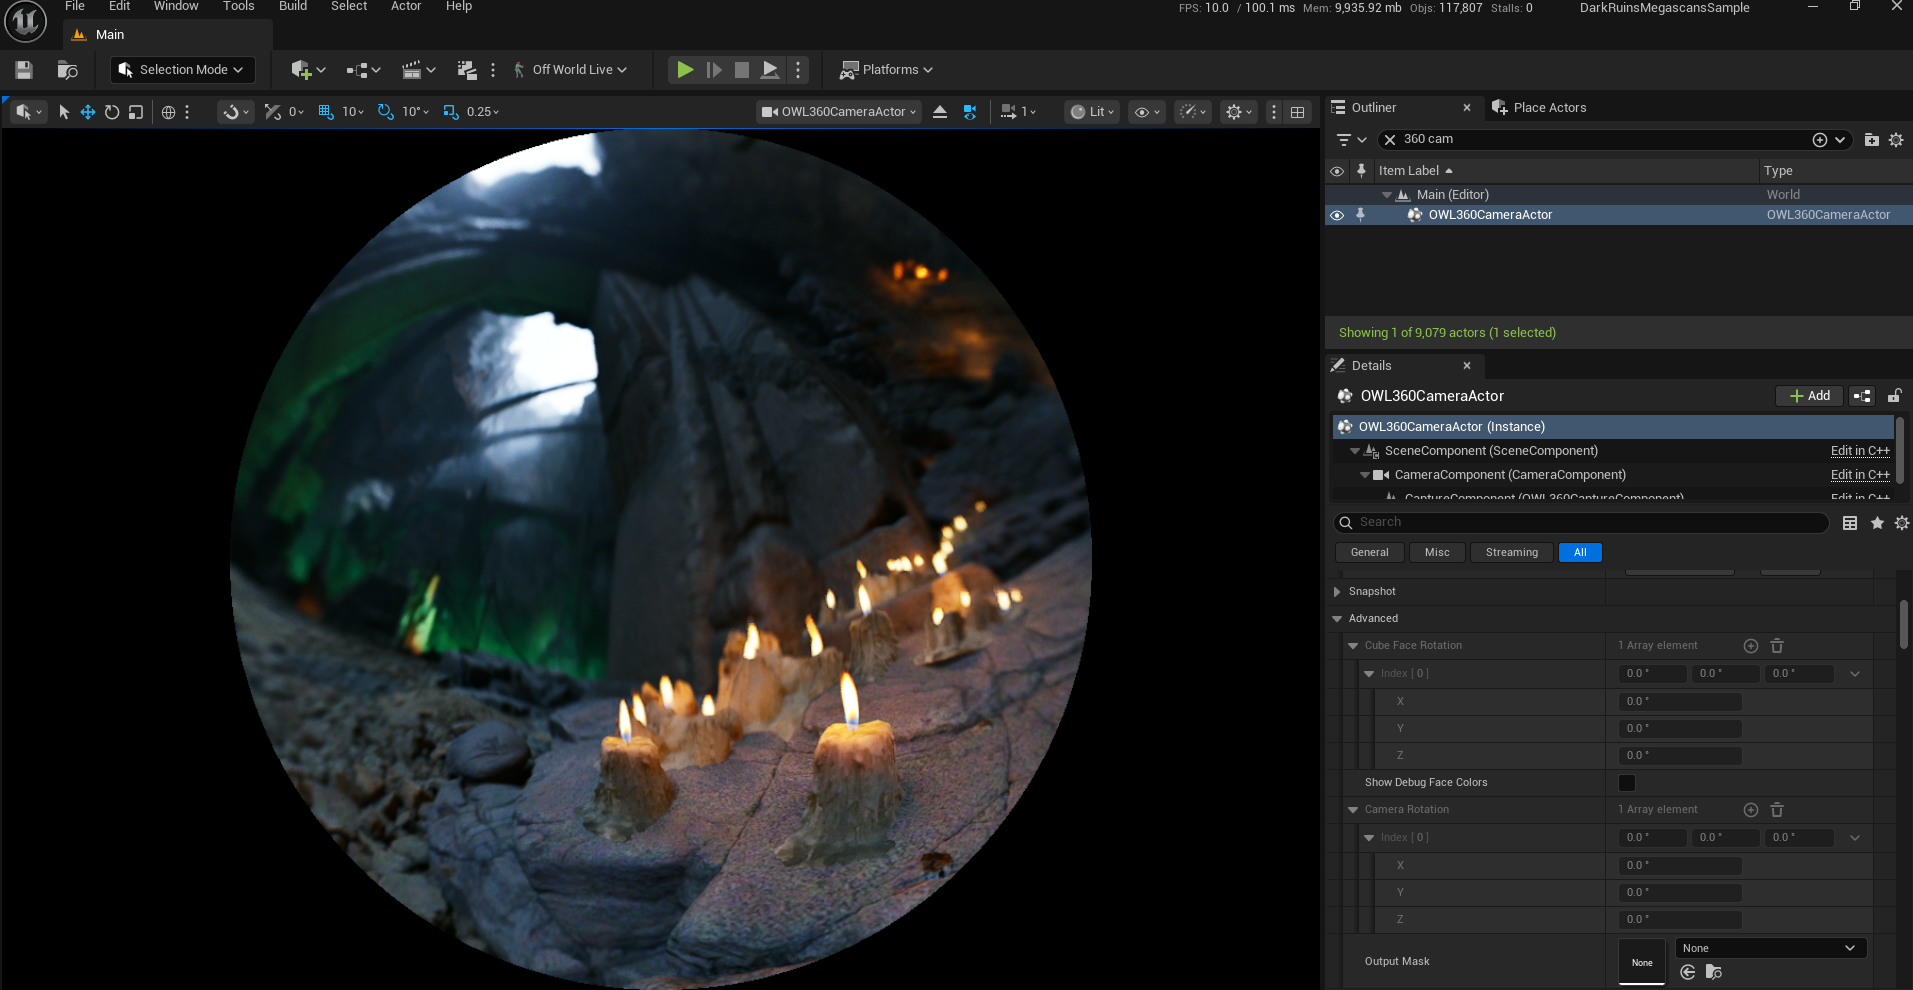Image resolution: width=1913 pixels, height=990 pixels.
Task: Open the Actor menu
Action: pyautogui.click(x=406, y=6)
